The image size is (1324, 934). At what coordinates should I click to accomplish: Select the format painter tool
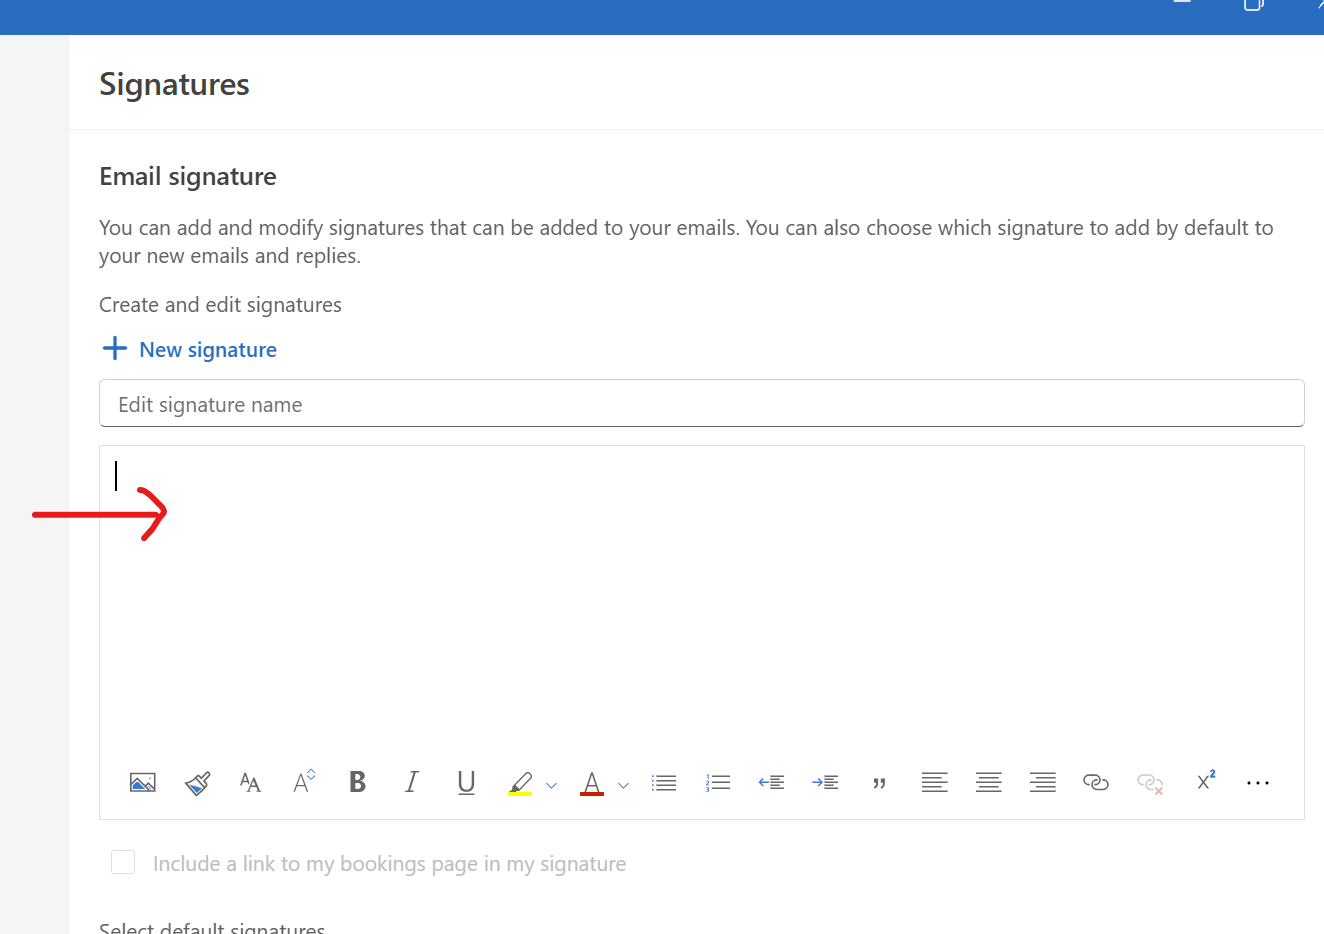197,783
